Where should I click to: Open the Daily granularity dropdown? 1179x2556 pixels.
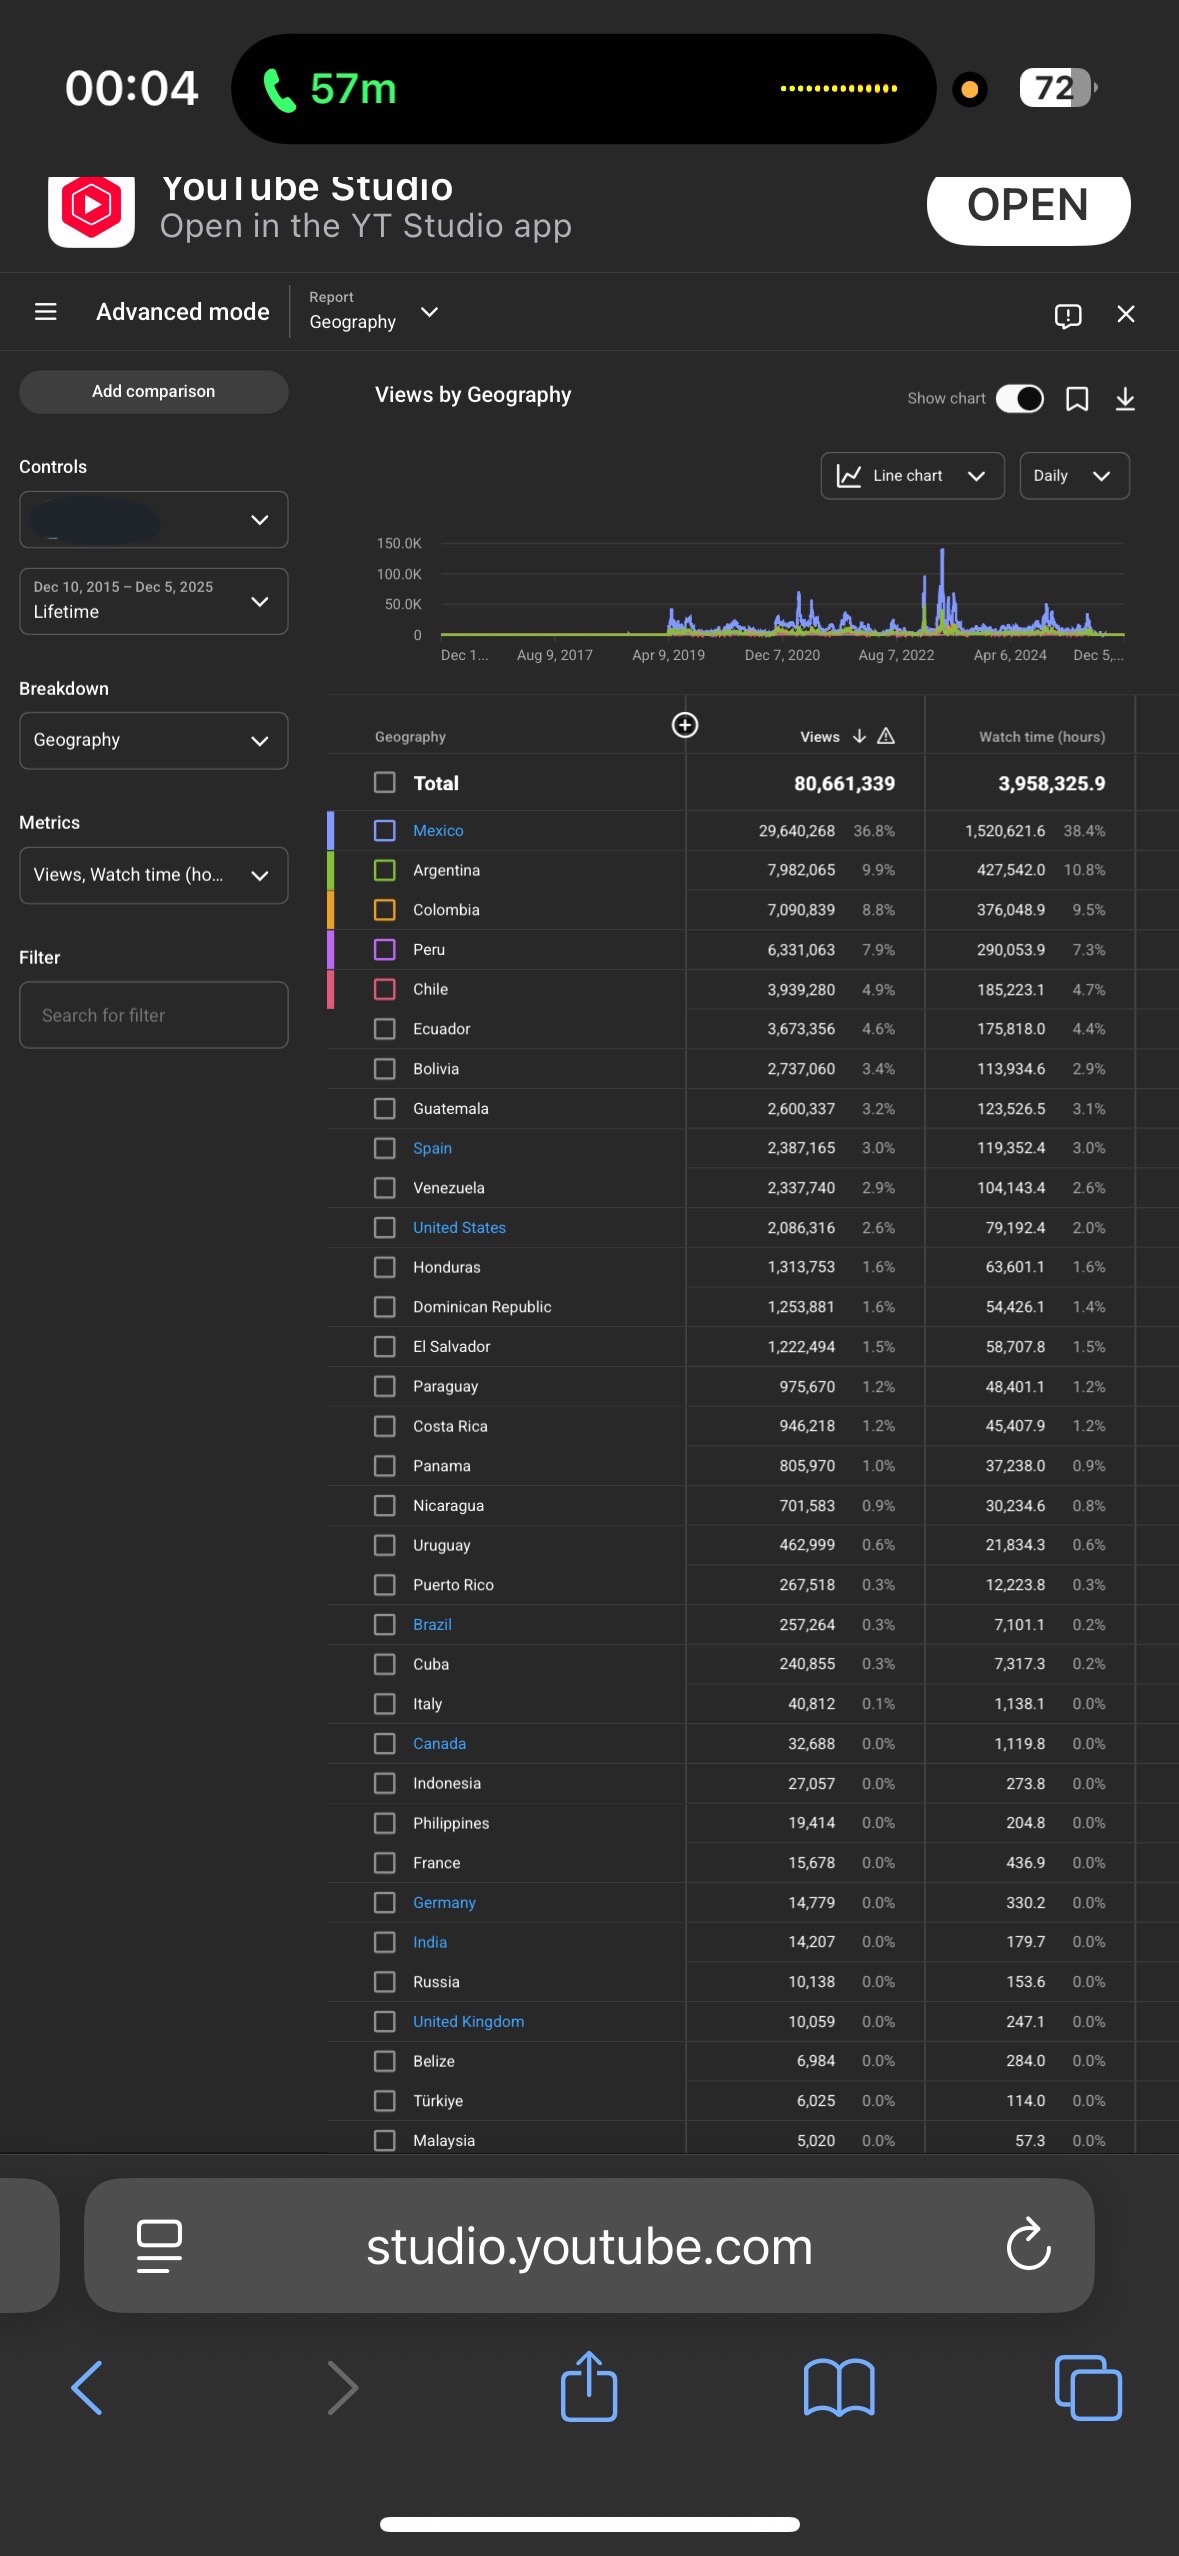point(1073,476)
